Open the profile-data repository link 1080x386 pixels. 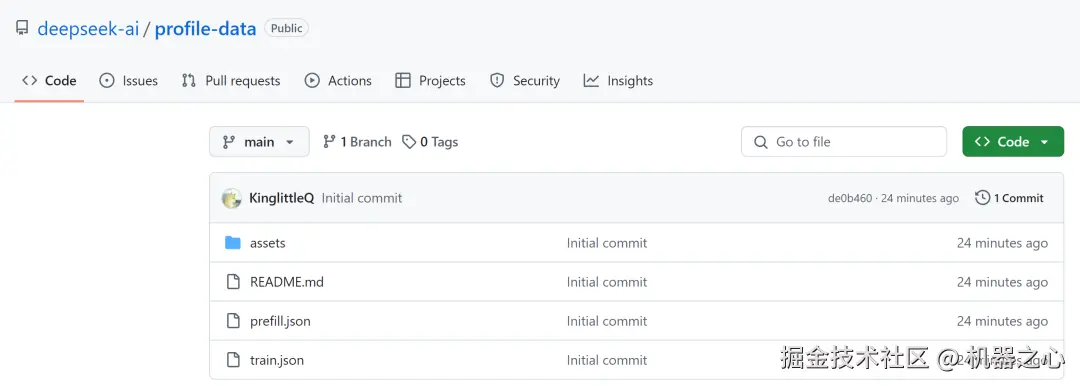pos(205,28)
